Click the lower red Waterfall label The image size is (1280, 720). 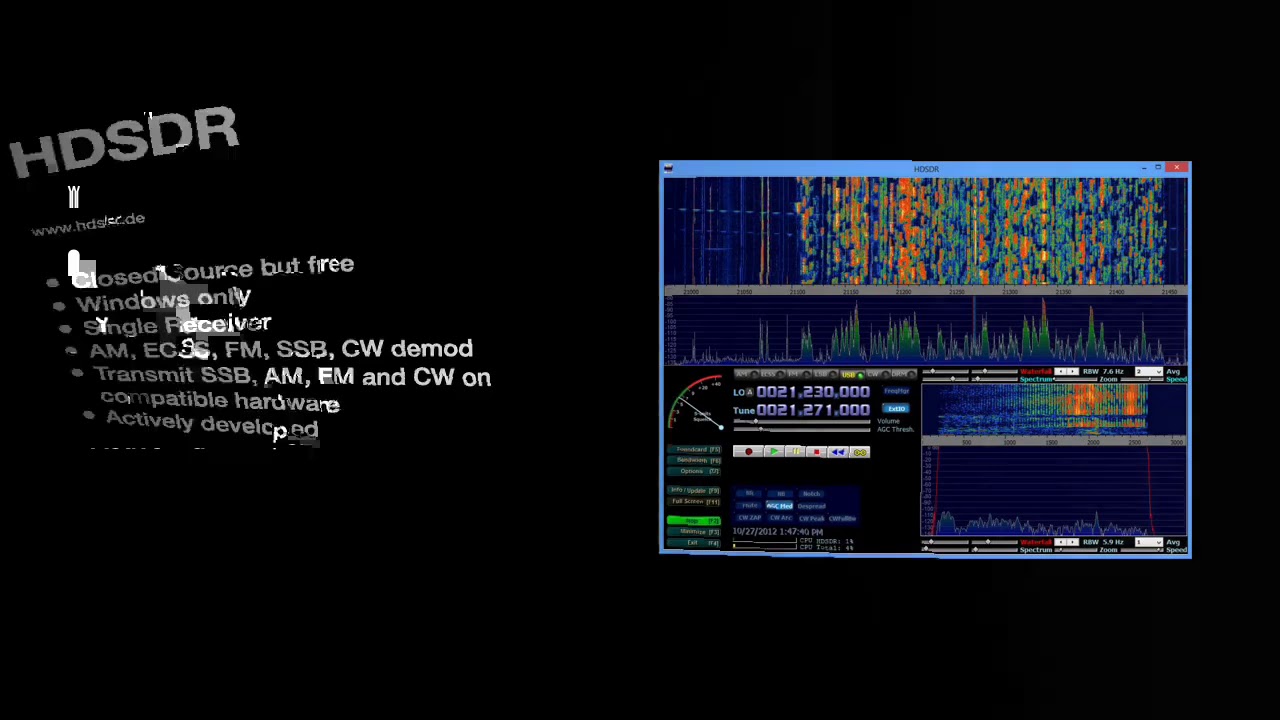pyautogui.click(x=1035, y=542)
